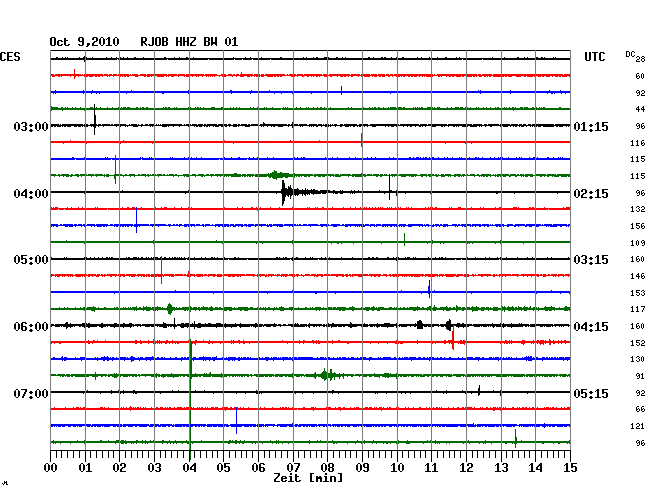Click the date label "Oct 9,2010"
The image size is (650, 494).
tap(84, 42)
